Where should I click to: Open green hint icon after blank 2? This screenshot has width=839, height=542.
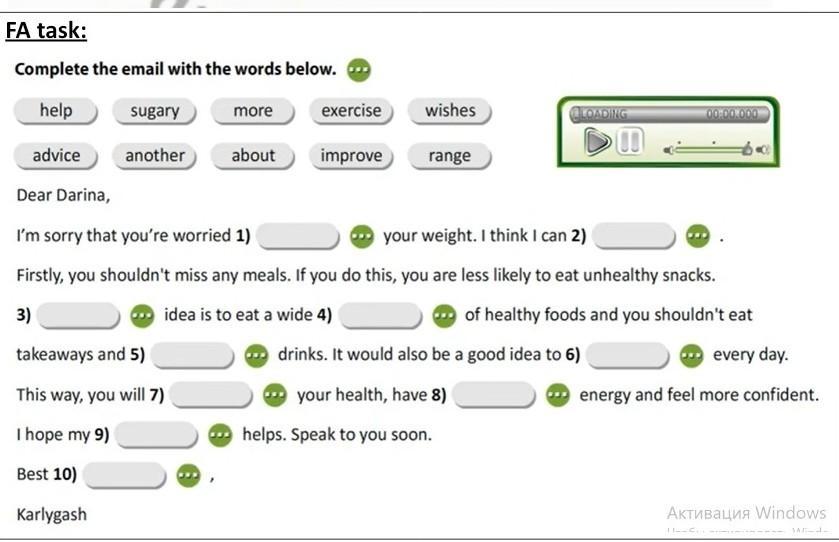698,235
